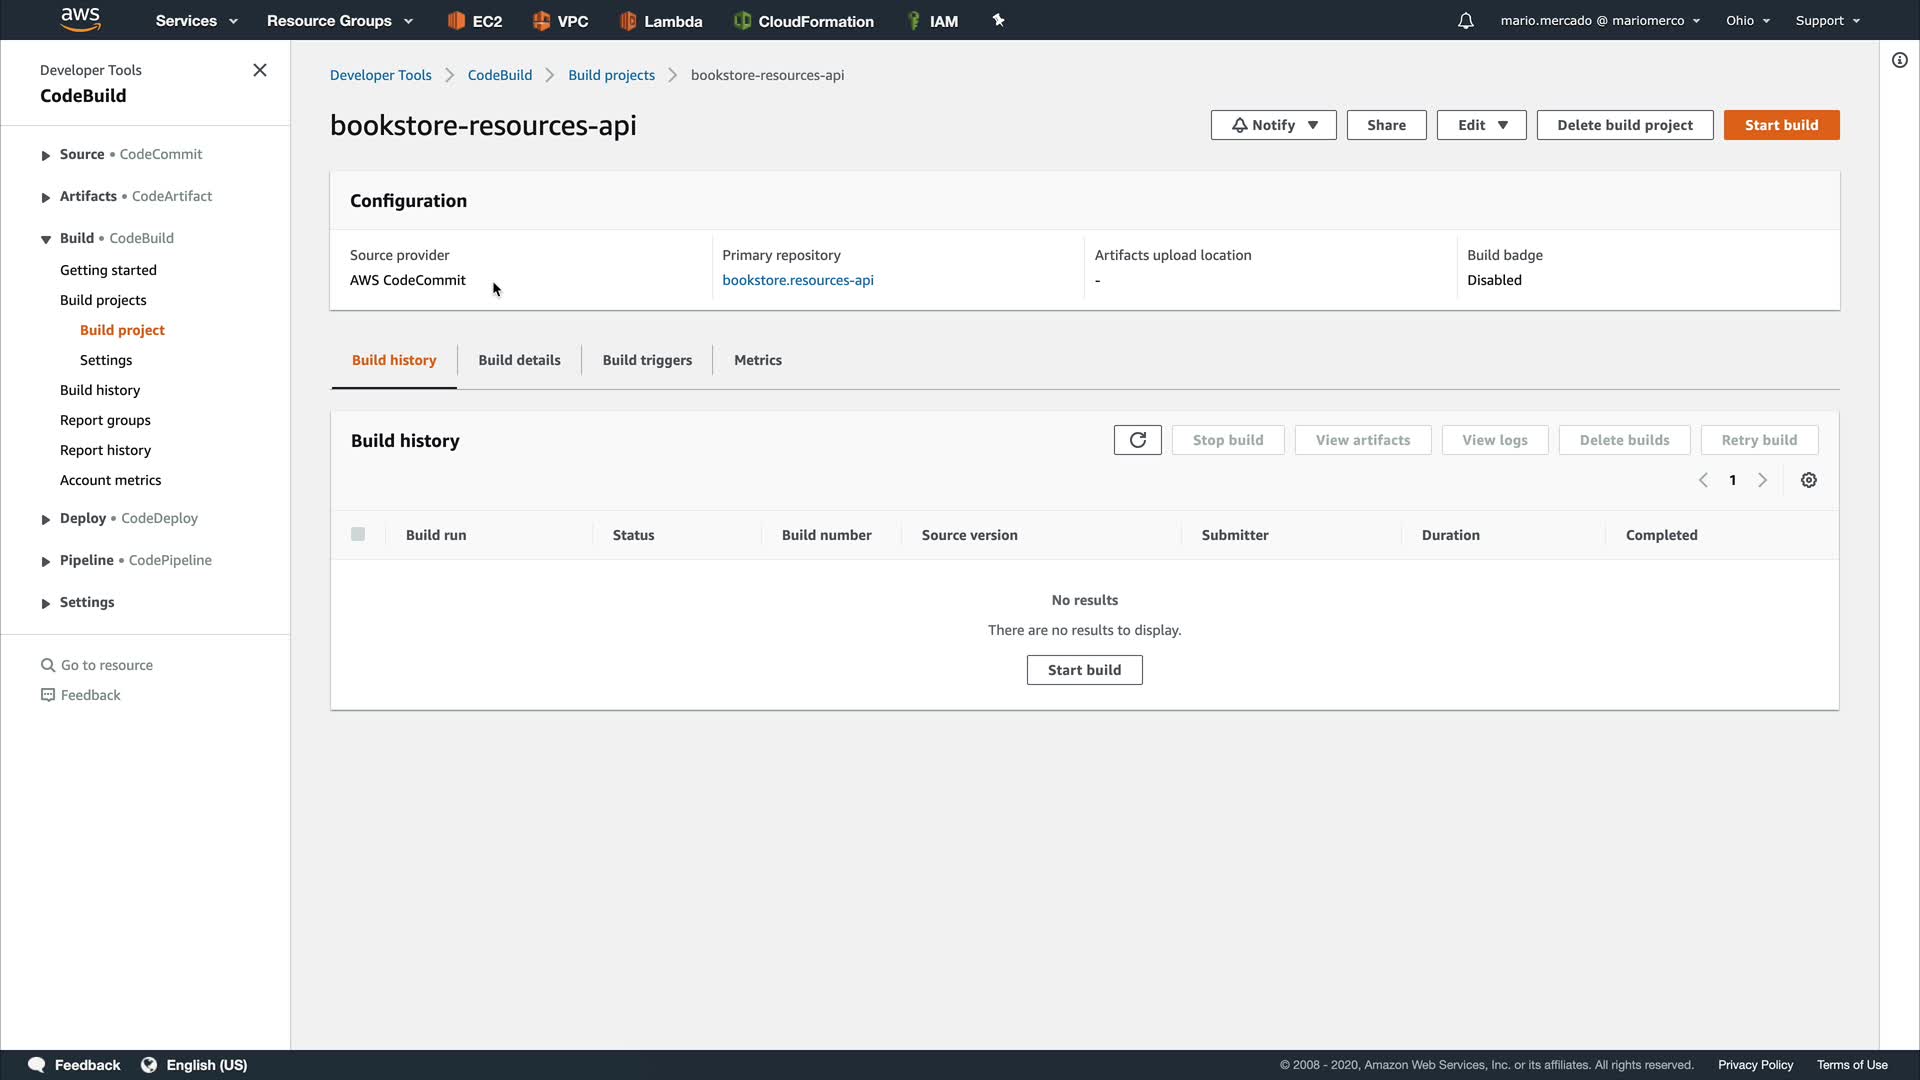This screenshot has width=1920, height=1080.
Task: Click the AWS logo home icon
Action: point(80,19)
